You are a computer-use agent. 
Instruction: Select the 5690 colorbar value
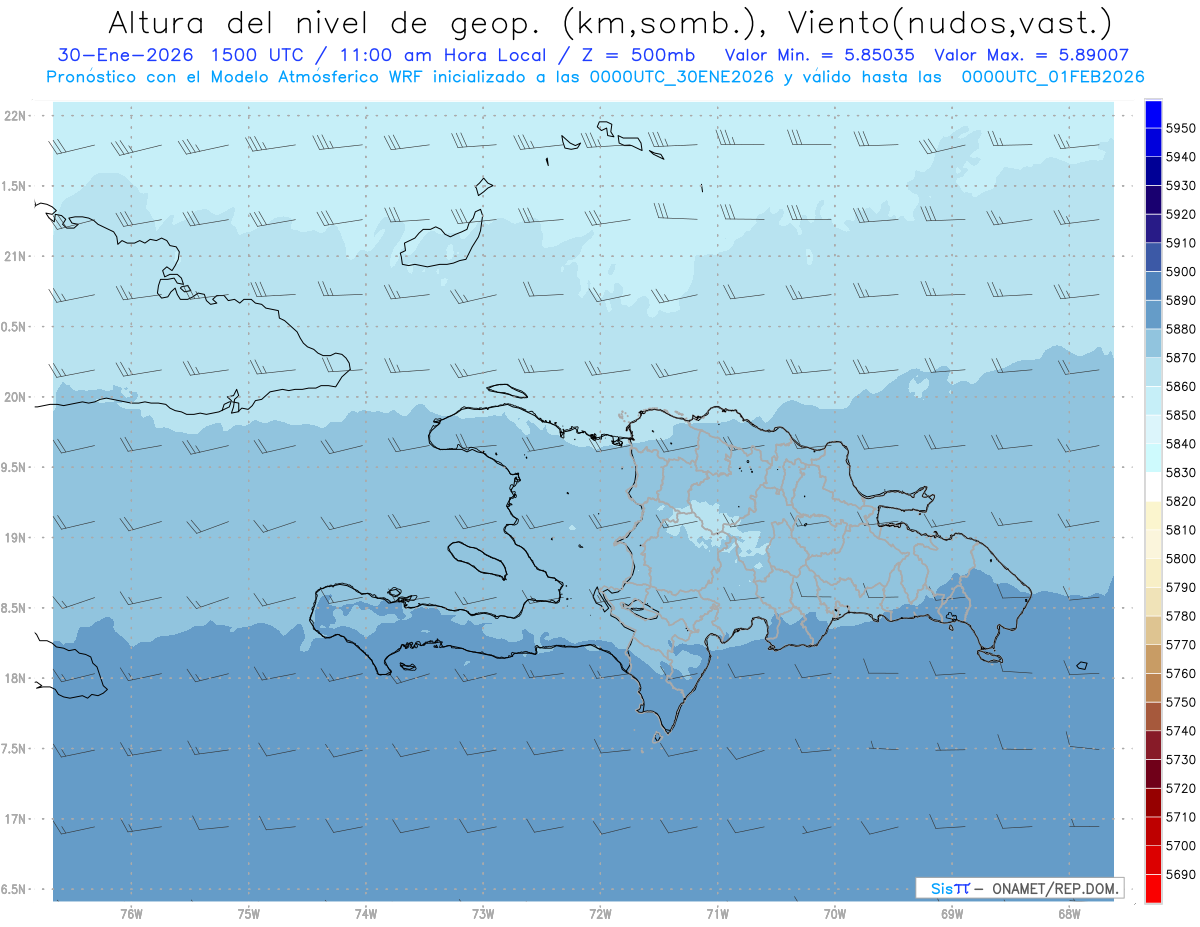1181,873
